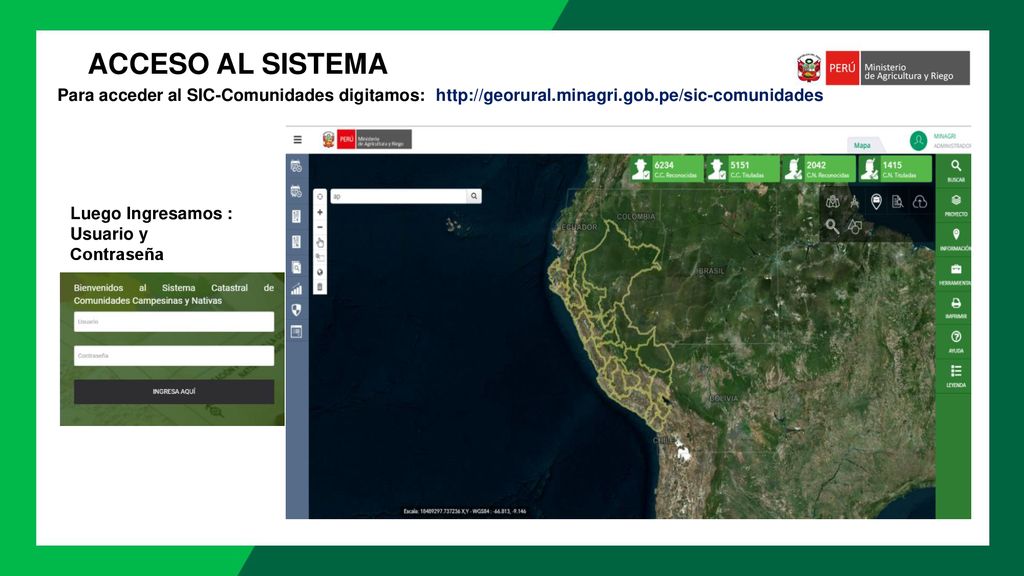The image size is (1024, 576).
Task: Open INFORMACIÓN pin panel
Action: point(955,240)
